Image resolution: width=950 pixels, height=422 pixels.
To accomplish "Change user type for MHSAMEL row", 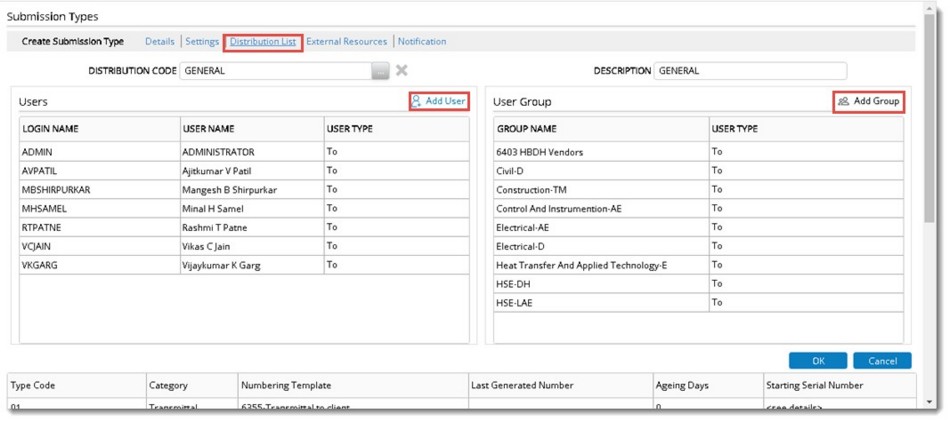I will (394, 209).
